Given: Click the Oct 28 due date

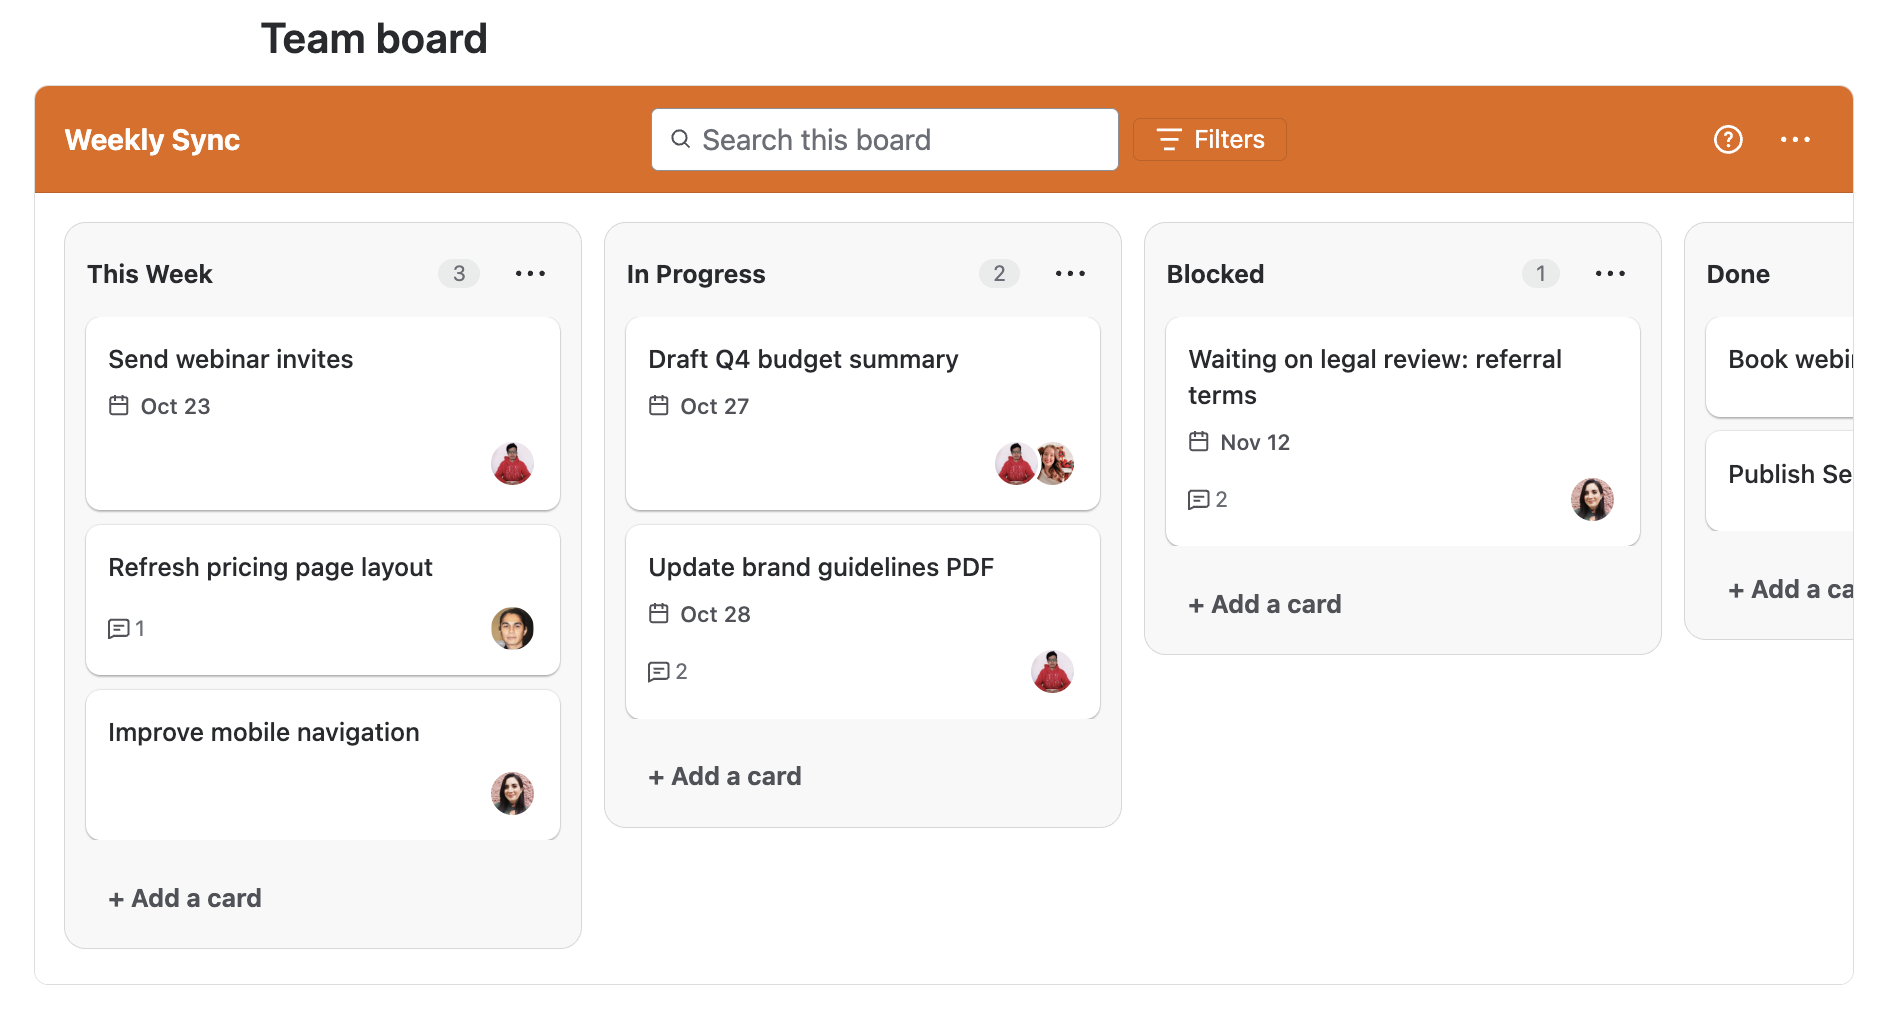Looking at the screenshot, I should 715,614.
